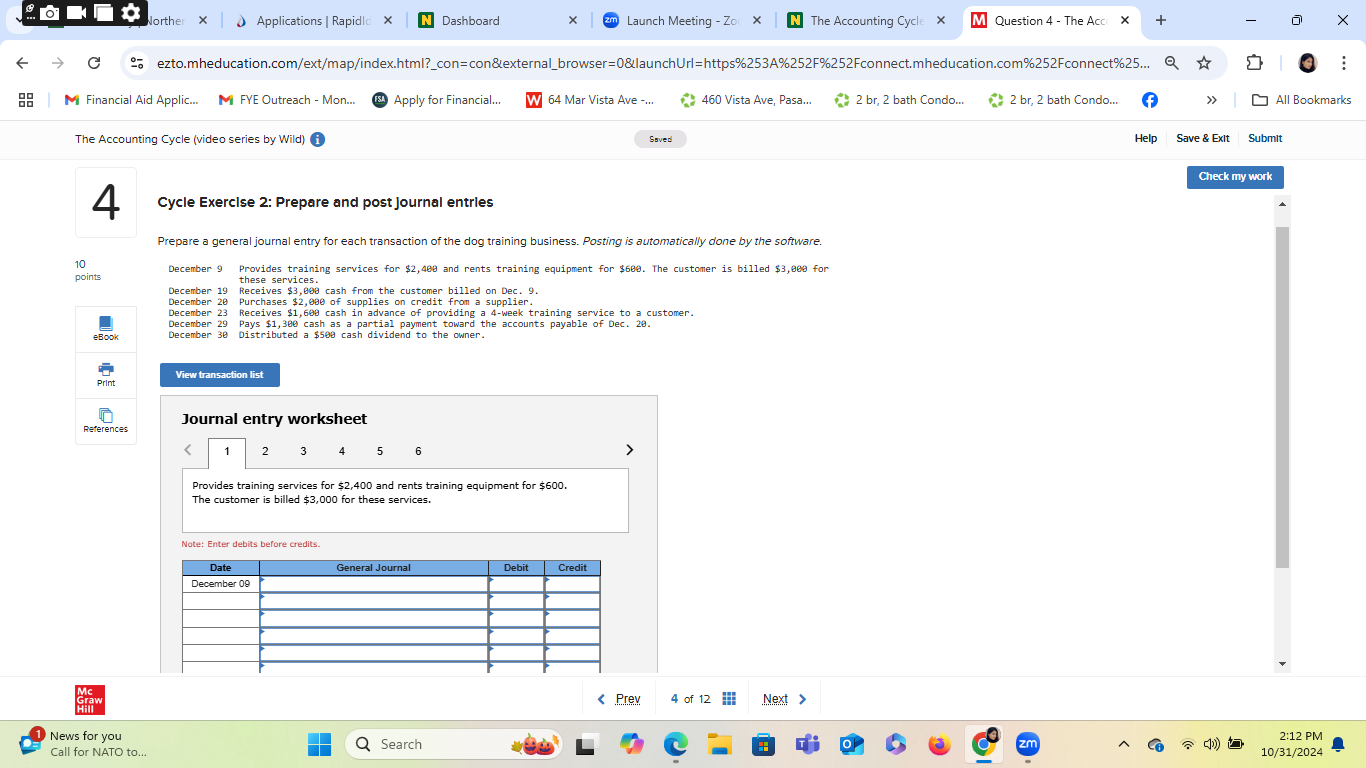Click the View transaction list button
The image size is (1366, 768).
click(219, 375)
